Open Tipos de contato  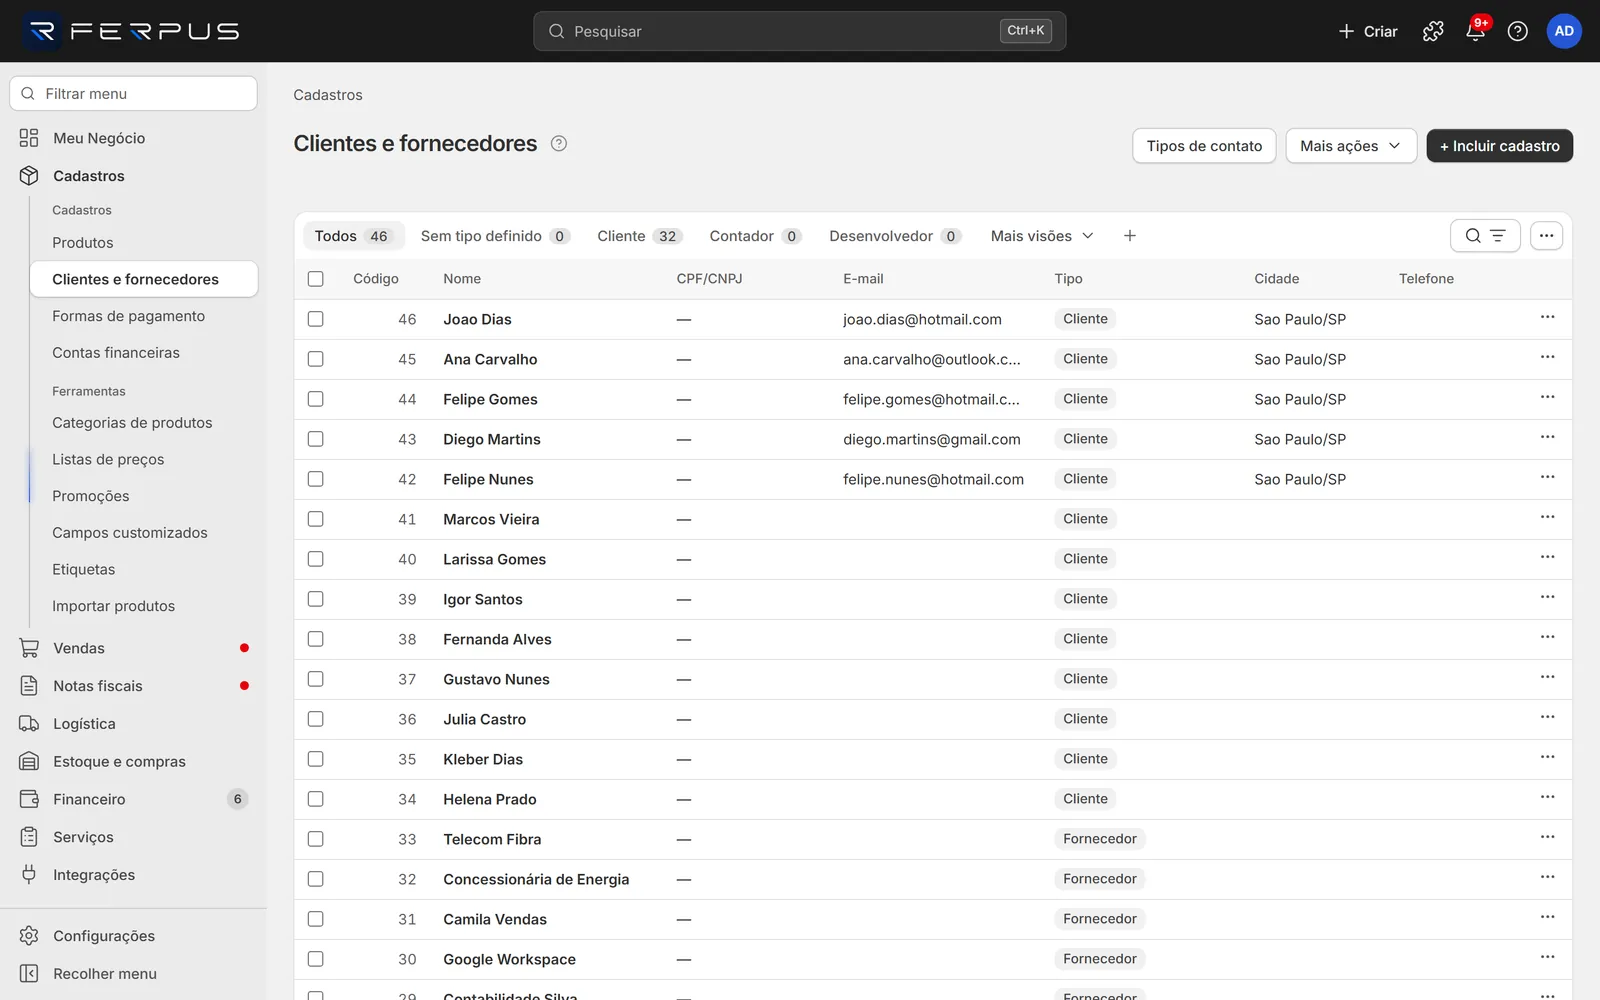pyautogui.click(x=1204, y=146)
